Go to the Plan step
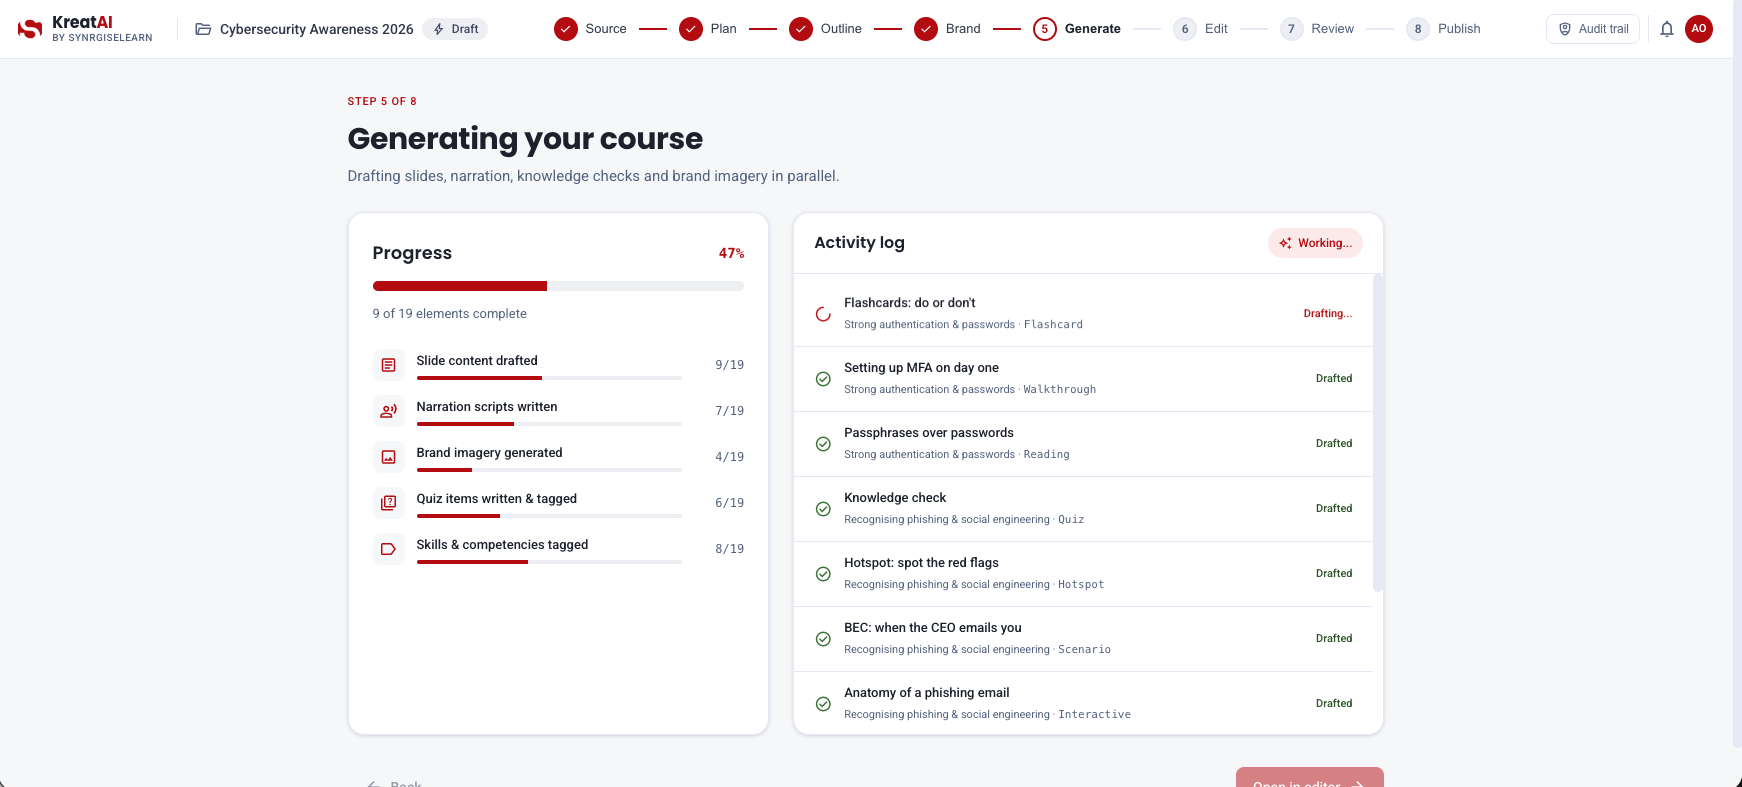Image resolution: width=1742 pixels, height=787 pixels. pos(708,29)
